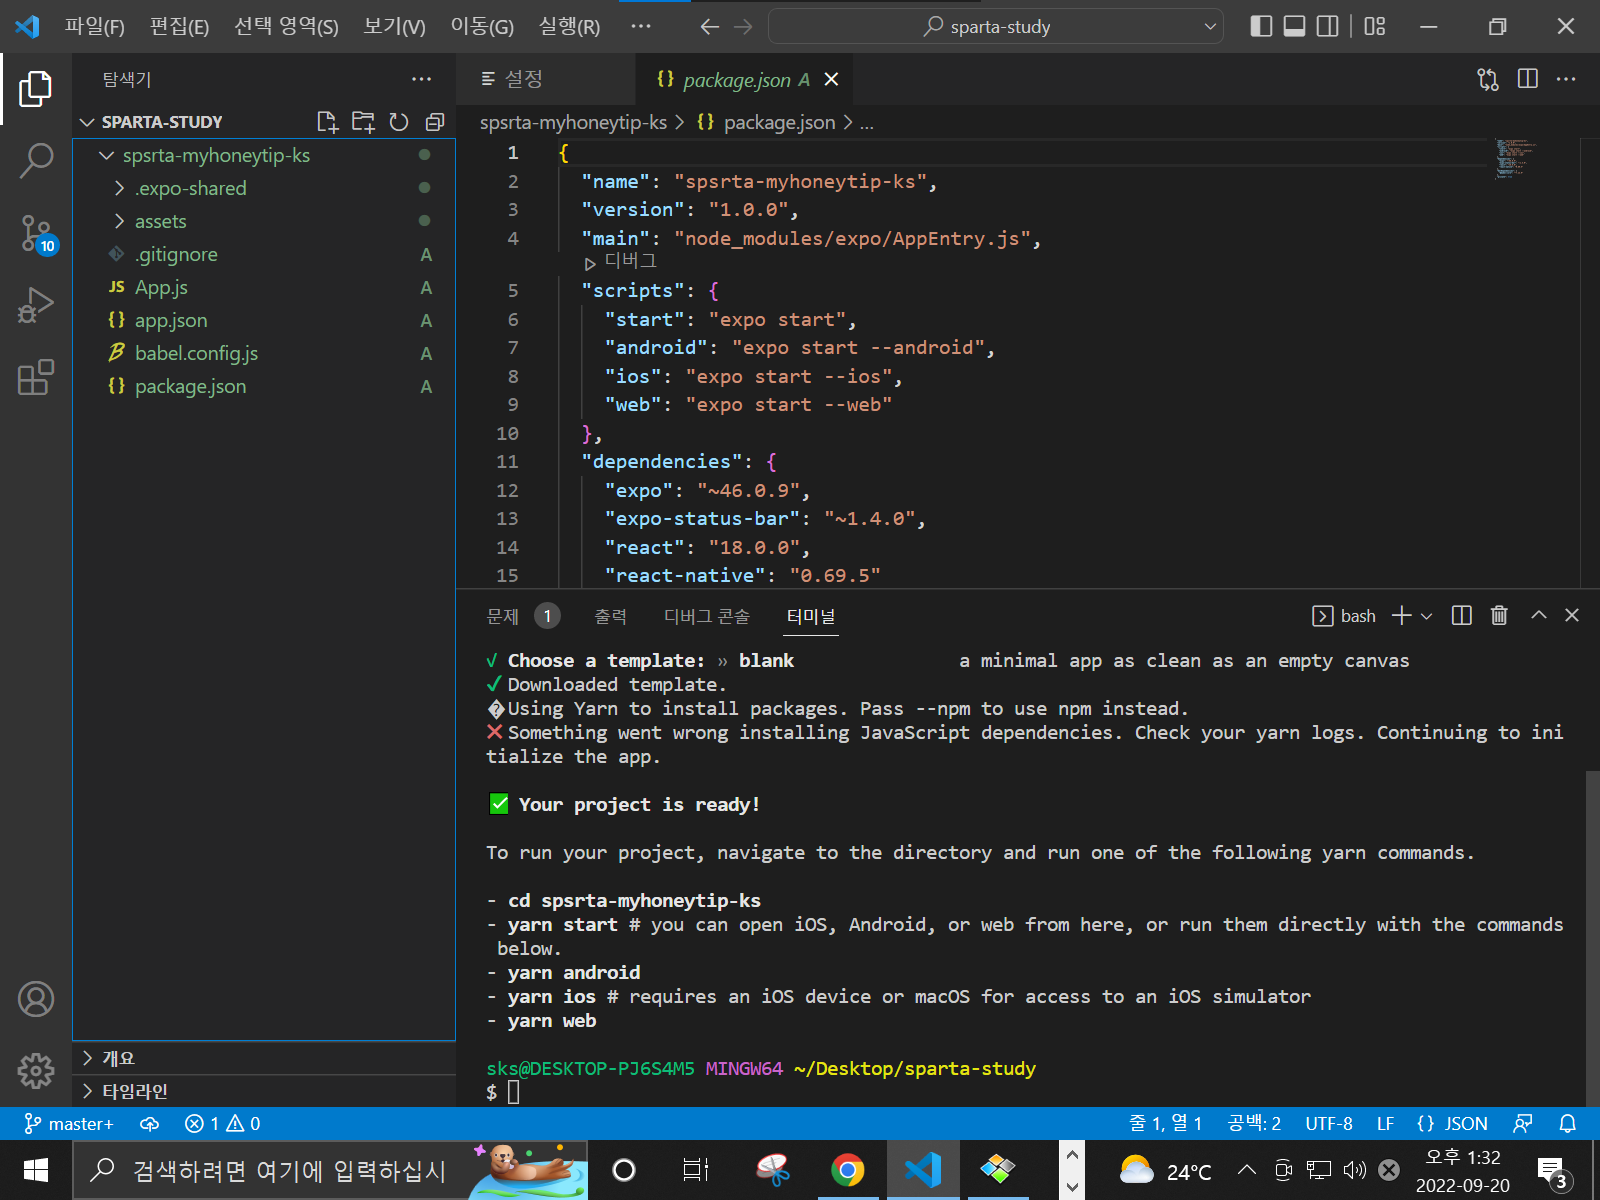
Task: Open the Manage gear in activity bar
Action: (36, 1071)
